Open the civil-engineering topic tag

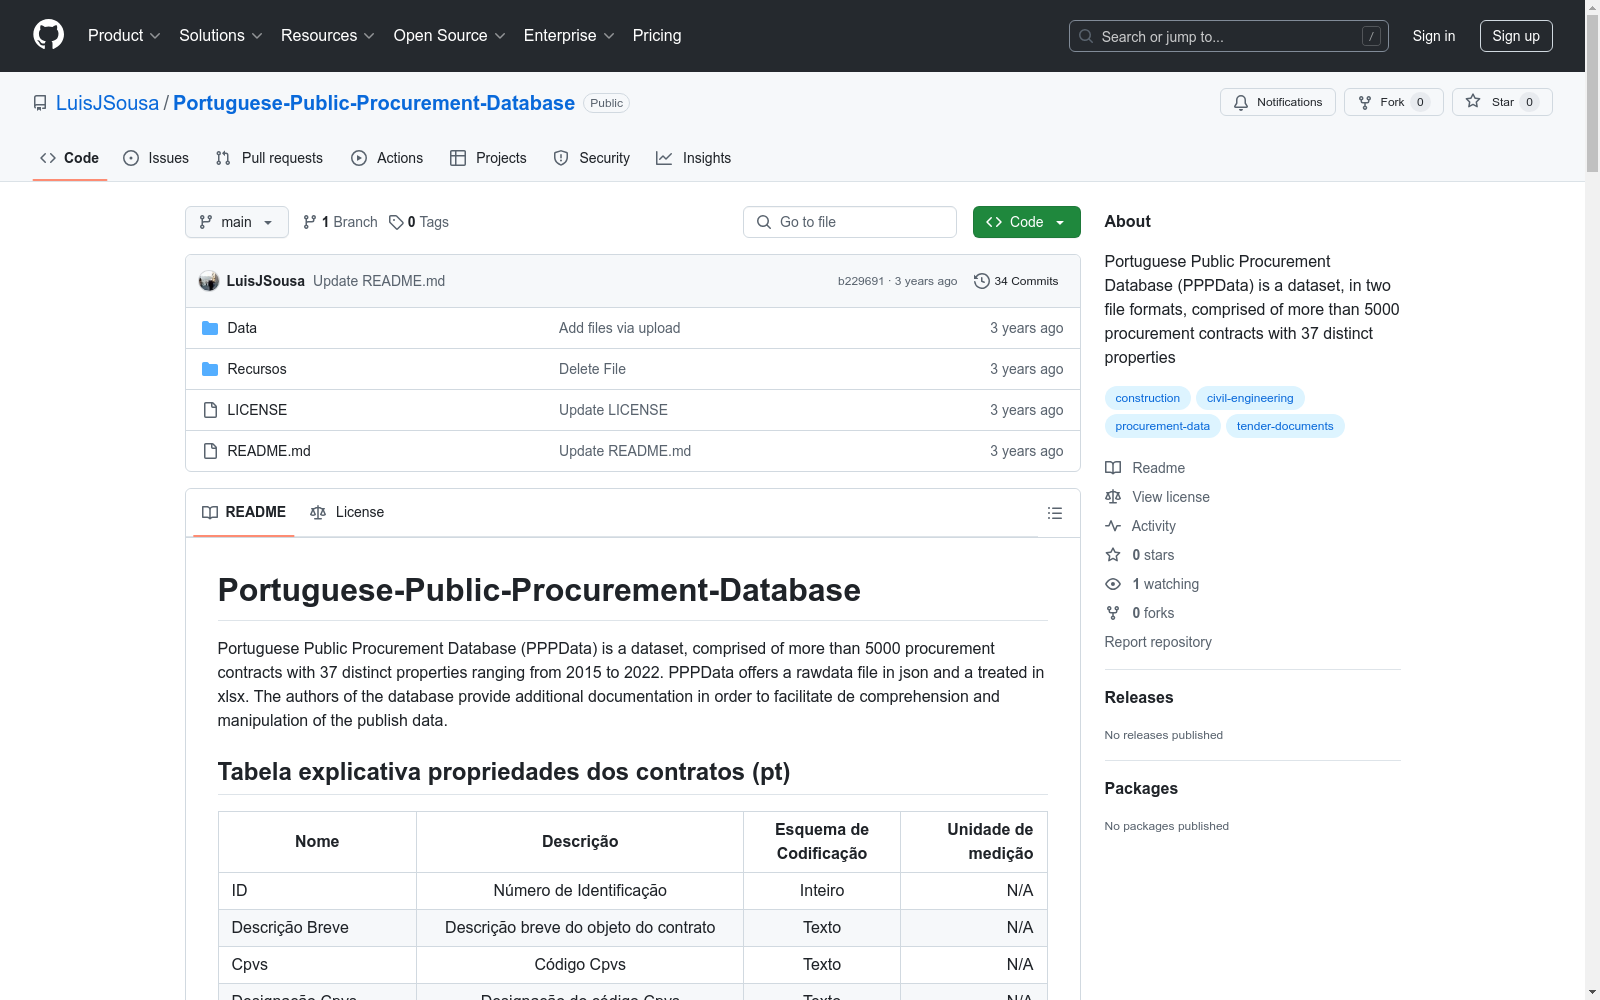pos(1250,398)
